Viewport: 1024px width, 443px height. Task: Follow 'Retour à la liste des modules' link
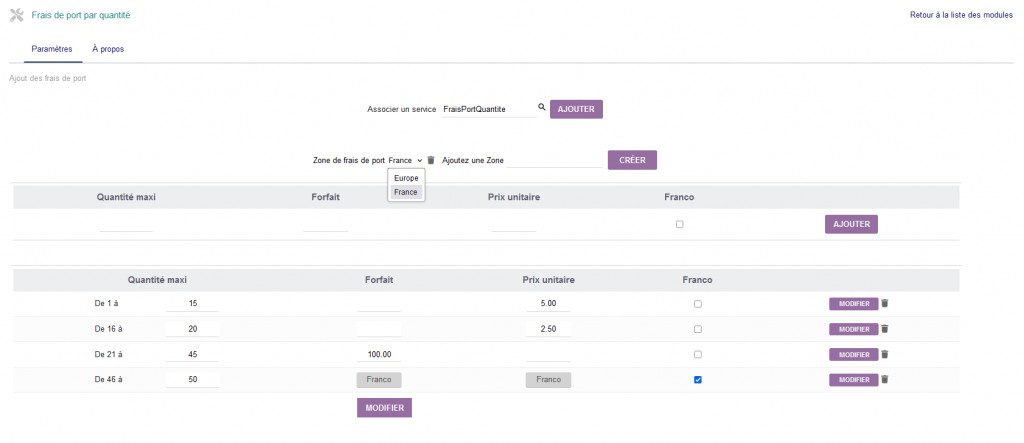961,16
